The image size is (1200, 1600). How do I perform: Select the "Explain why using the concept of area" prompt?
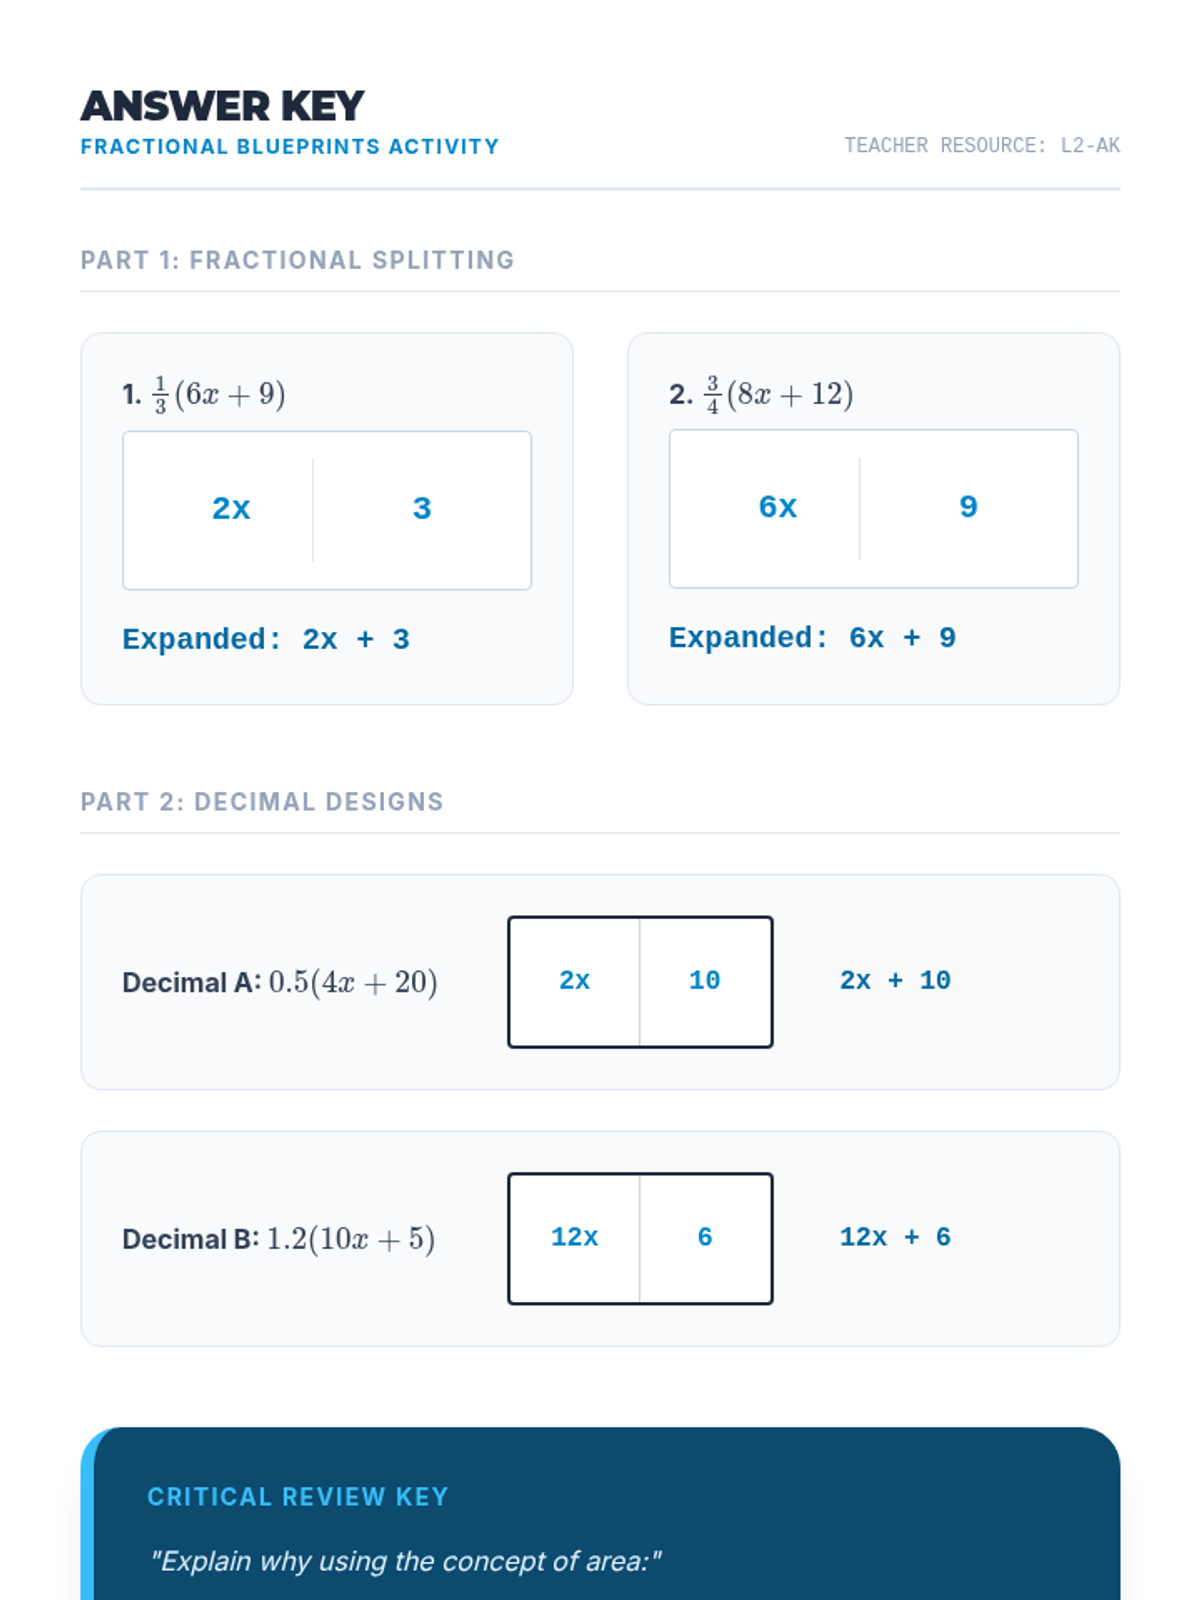405,1561
